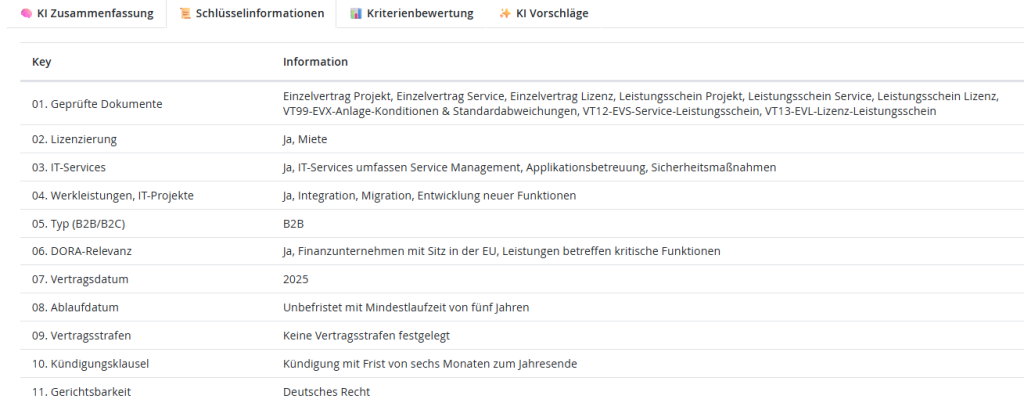
Task: Switch to the KI Zusammenfassung tab
Action: [x=95, y=14]
